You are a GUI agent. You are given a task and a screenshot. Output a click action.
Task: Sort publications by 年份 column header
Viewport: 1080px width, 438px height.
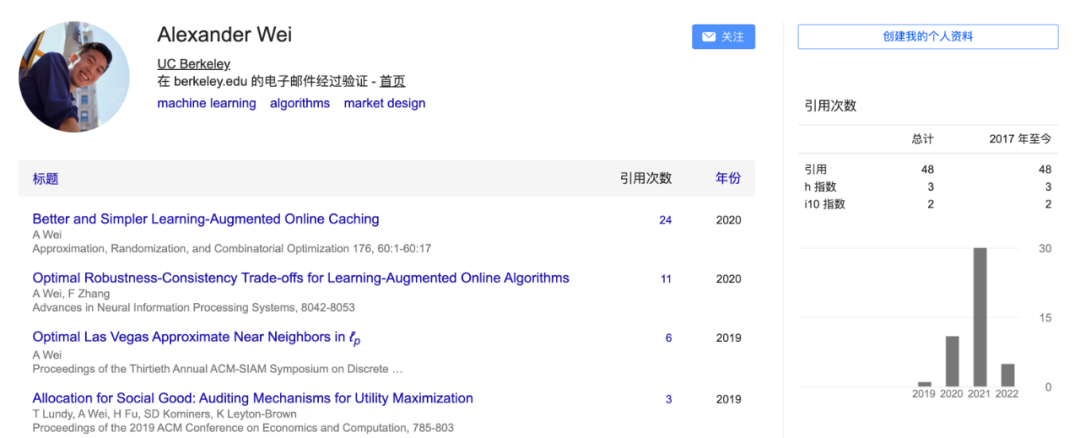728,178
